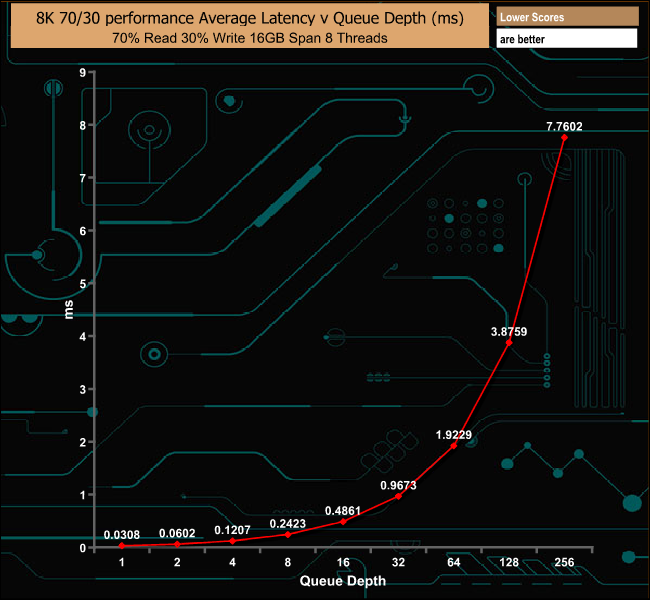Screen dimensions: 650x600
Task: Select the red data point at queue depth 16
Action: click(x=343, y=522)
